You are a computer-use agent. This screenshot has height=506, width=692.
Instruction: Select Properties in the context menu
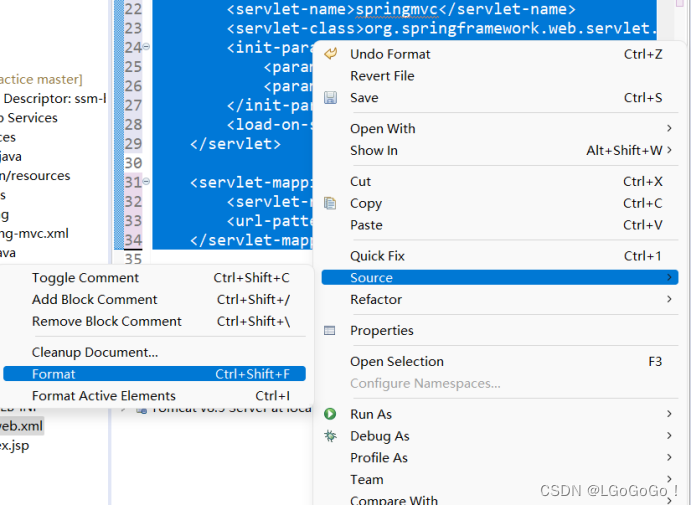coord(500,330)
